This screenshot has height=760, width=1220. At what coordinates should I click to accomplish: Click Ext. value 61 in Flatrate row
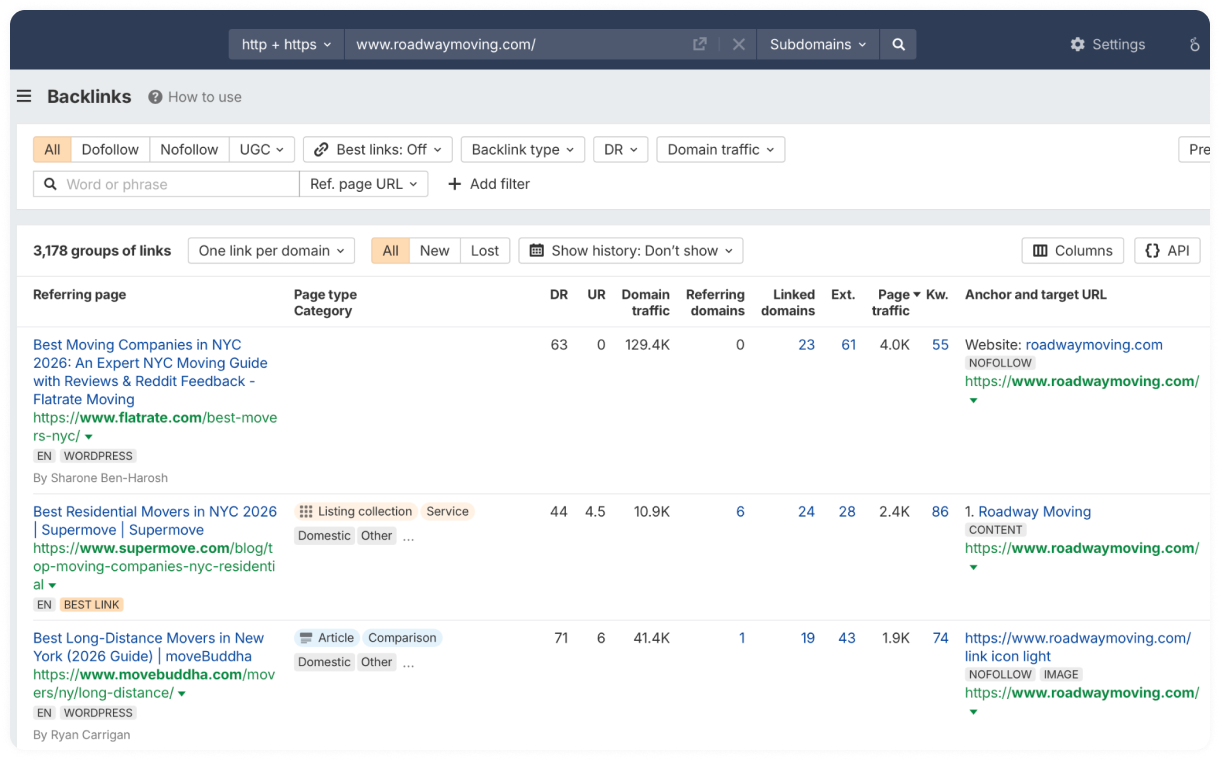click(848, 344)
